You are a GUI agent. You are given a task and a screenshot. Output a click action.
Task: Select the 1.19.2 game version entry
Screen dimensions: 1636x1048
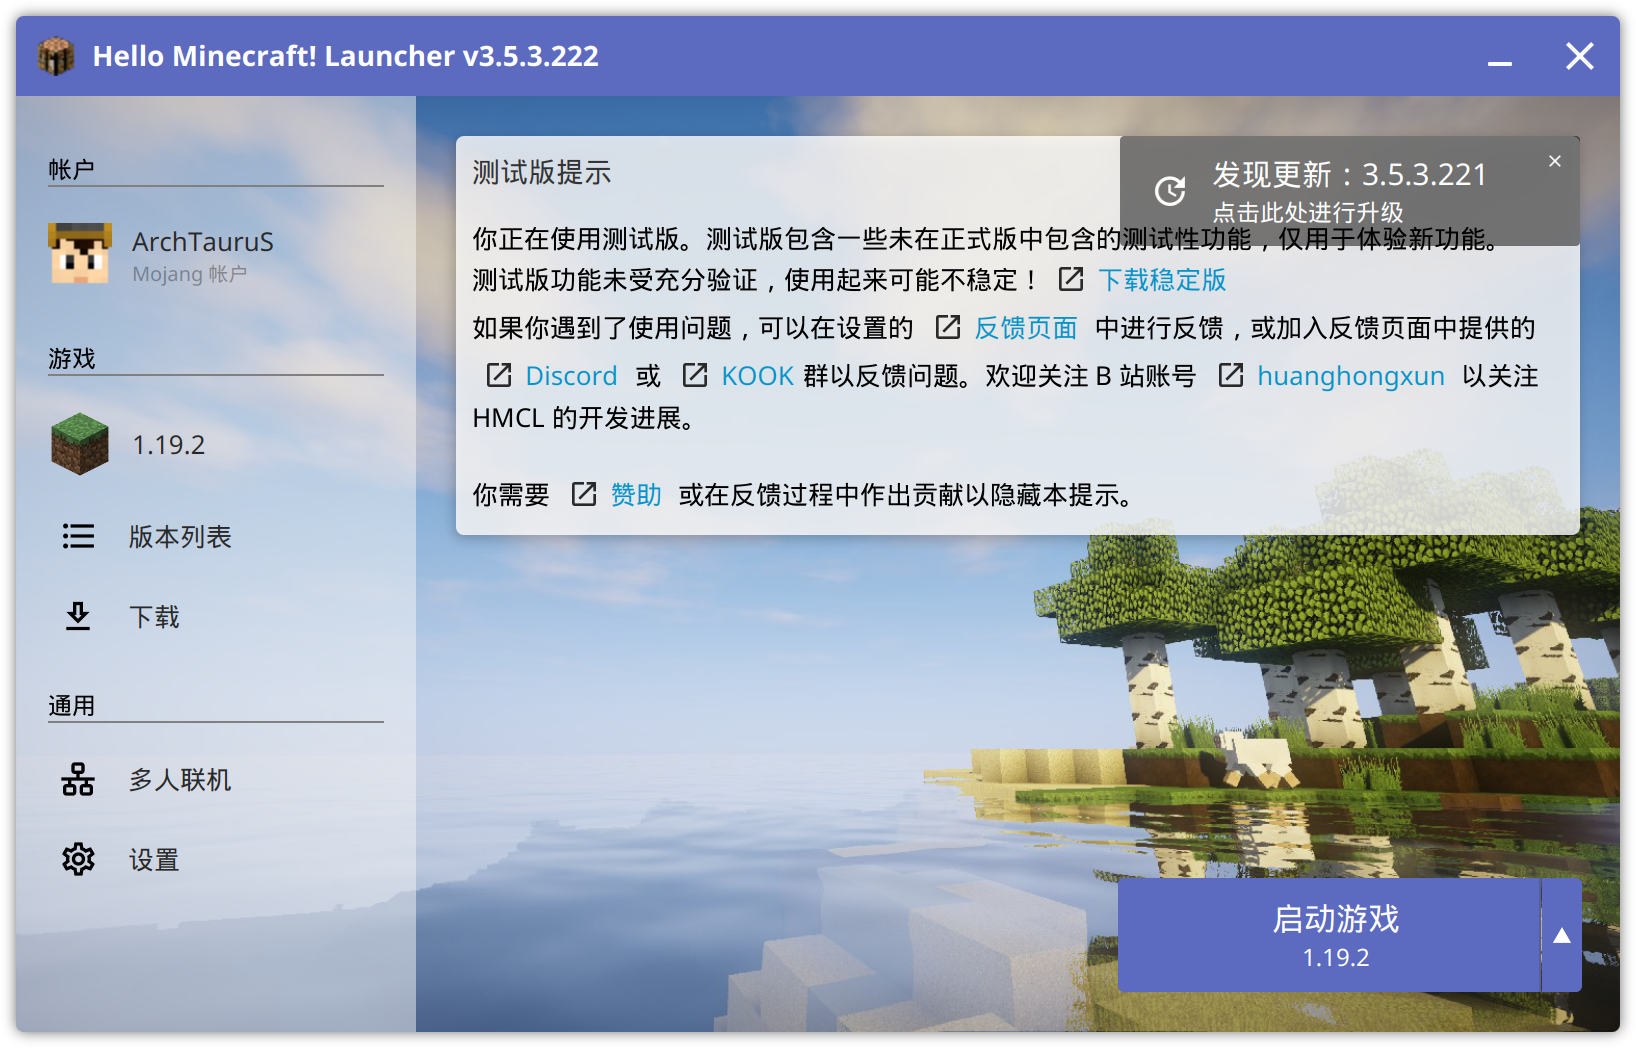pos(216,444)
